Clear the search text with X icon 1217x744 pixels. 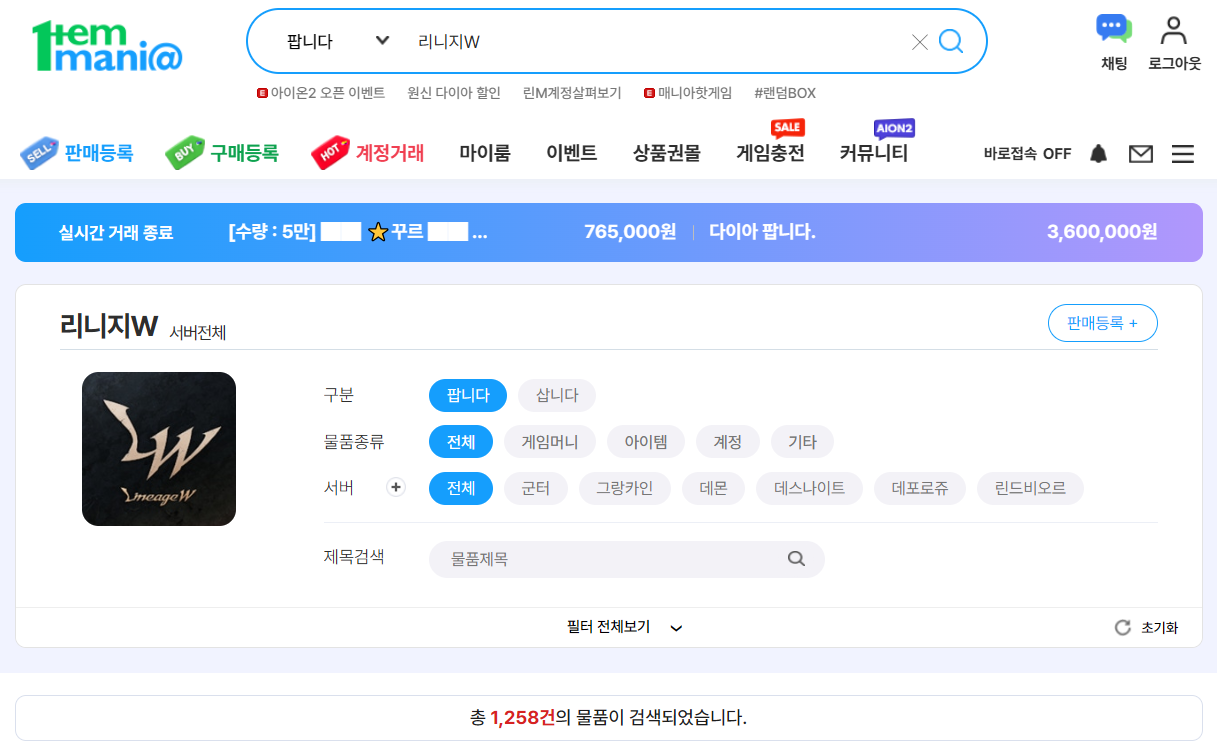pos(920,42)
